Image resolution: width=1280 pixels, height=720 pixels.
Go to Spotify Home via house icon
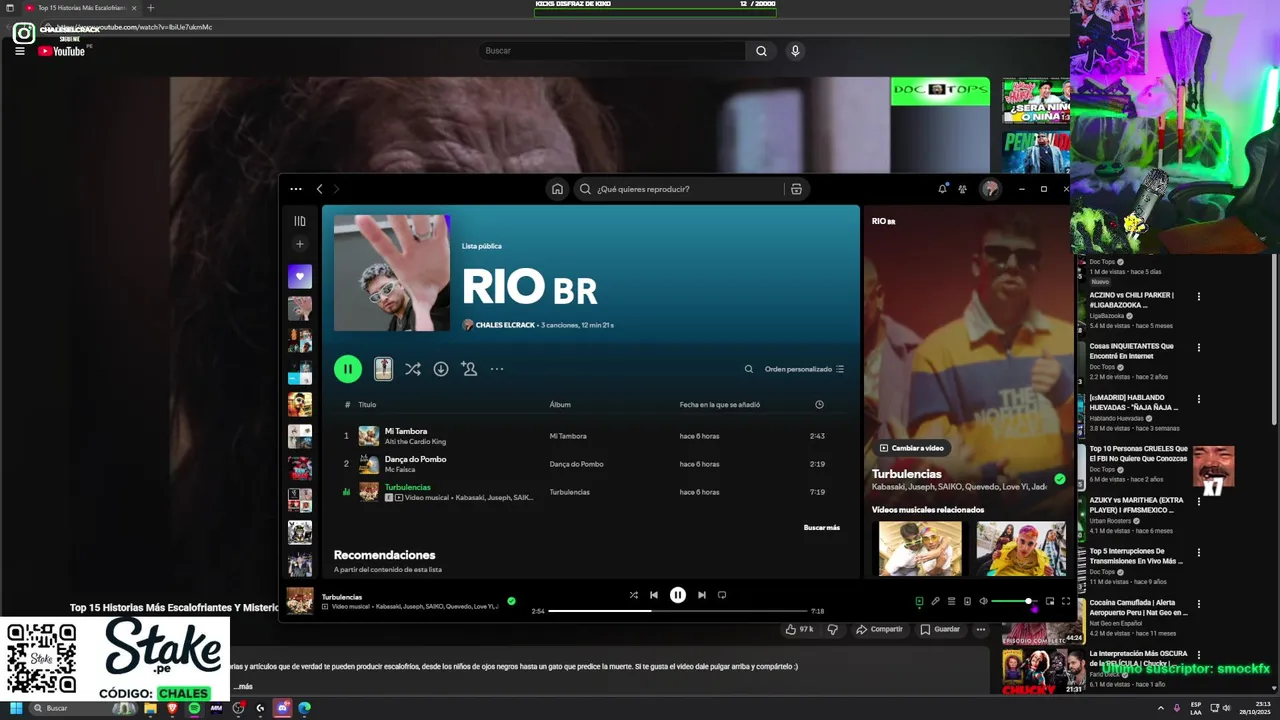(x=557, y=189)
